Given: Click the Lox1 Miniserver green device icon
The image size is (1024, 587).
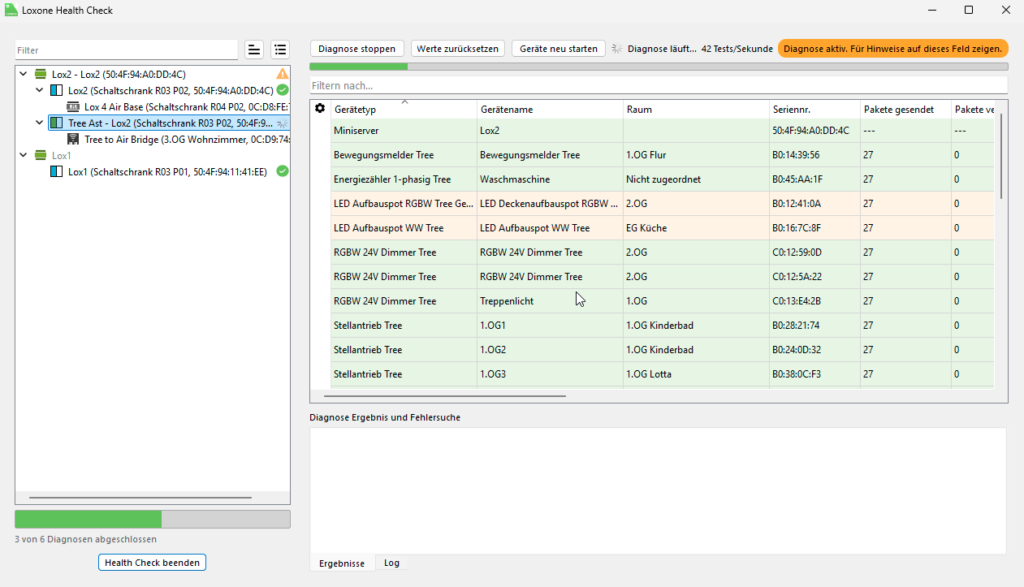Looking at the screenshot, I should point(40,155).
